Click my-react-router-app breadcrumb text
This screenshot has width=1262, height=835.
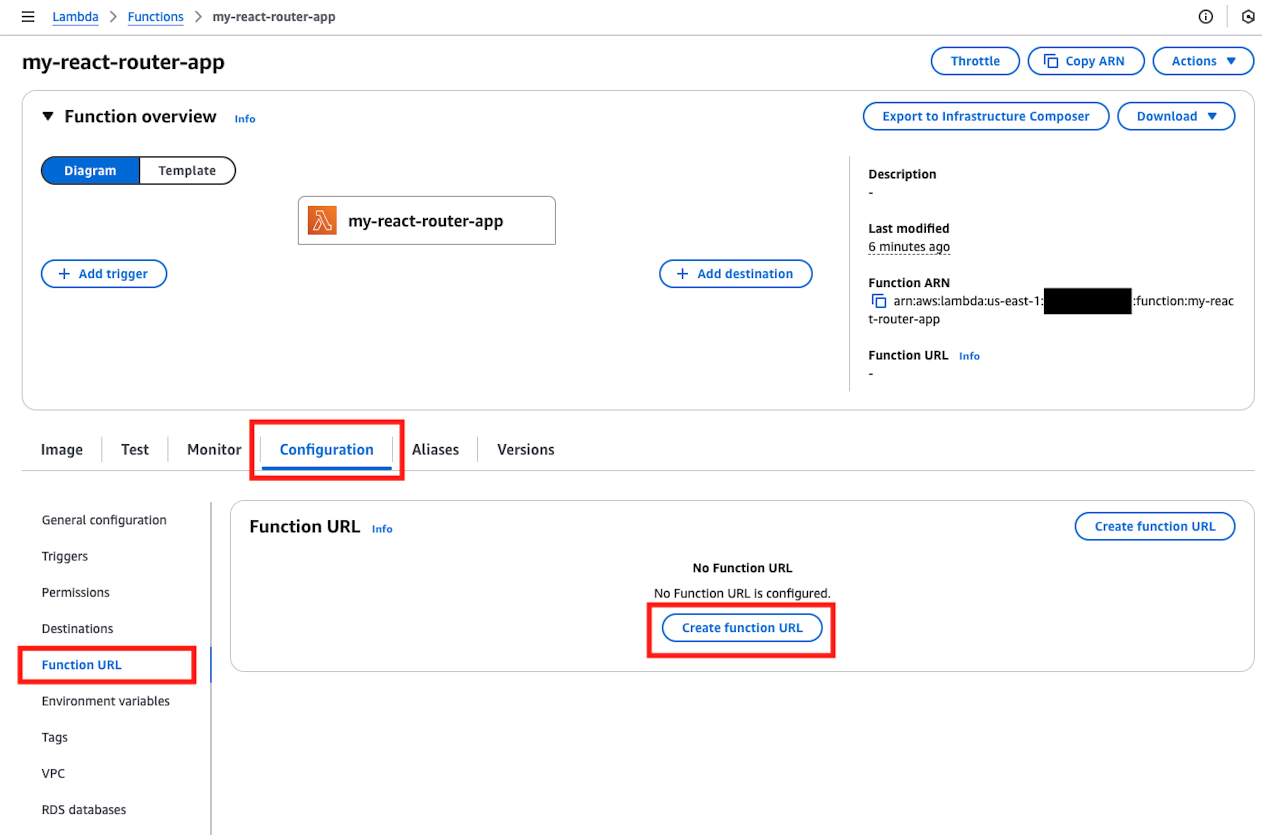274,17
